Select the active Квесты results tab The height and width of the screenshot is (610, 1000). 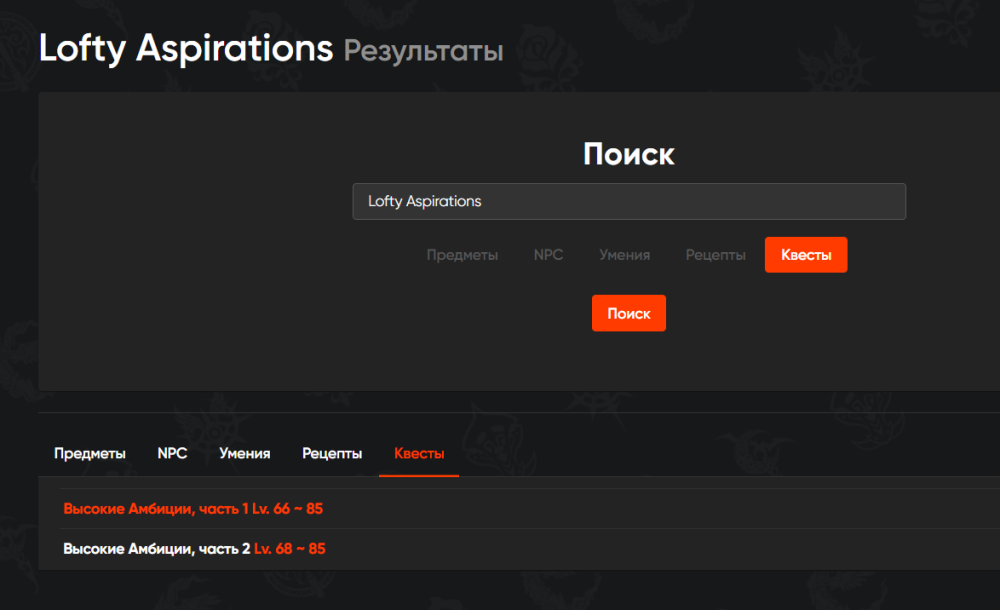[x=419, y=453]
